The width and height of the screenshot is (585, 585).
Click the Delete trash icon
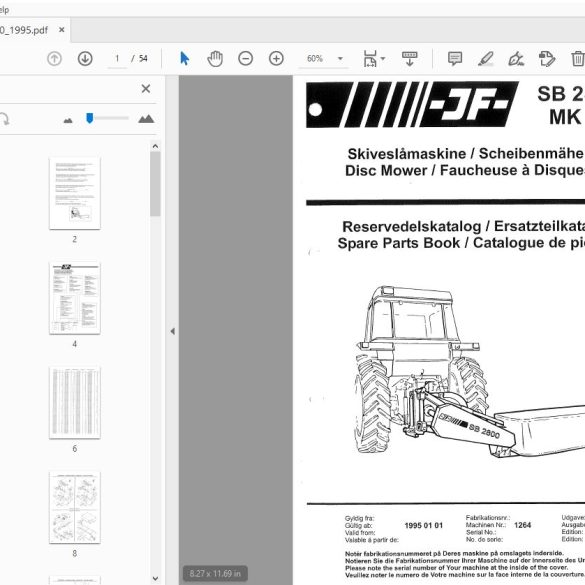tap(578, 59)
